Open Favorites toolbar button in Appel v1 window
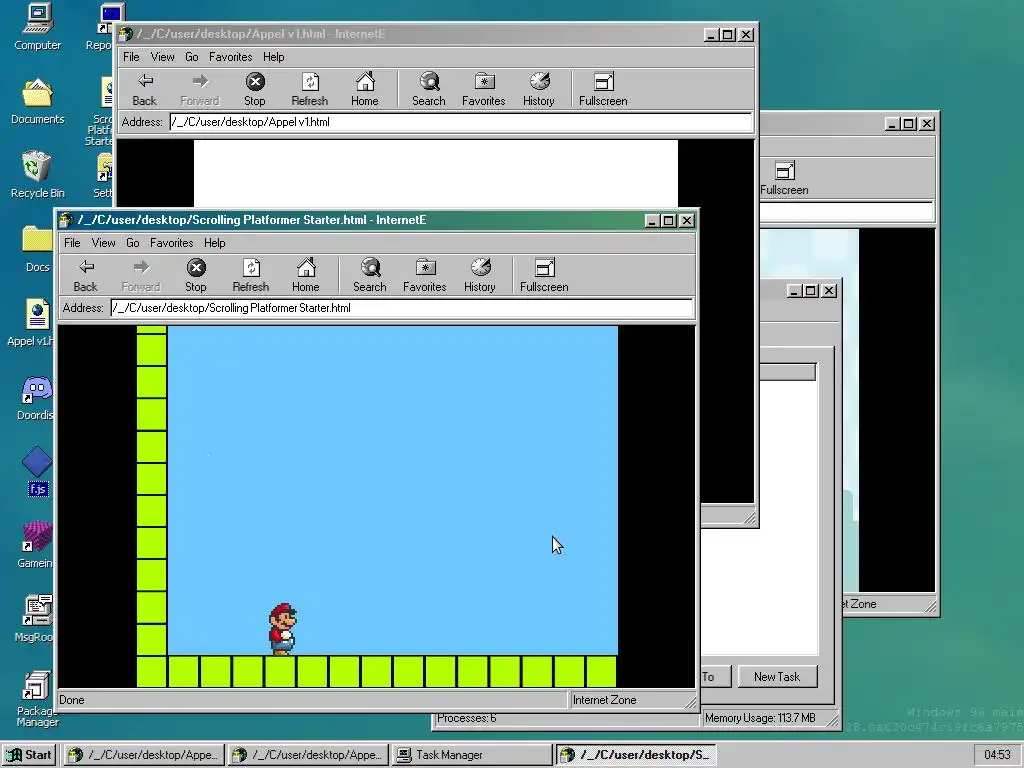1024x768 pixels. point(483,89)
